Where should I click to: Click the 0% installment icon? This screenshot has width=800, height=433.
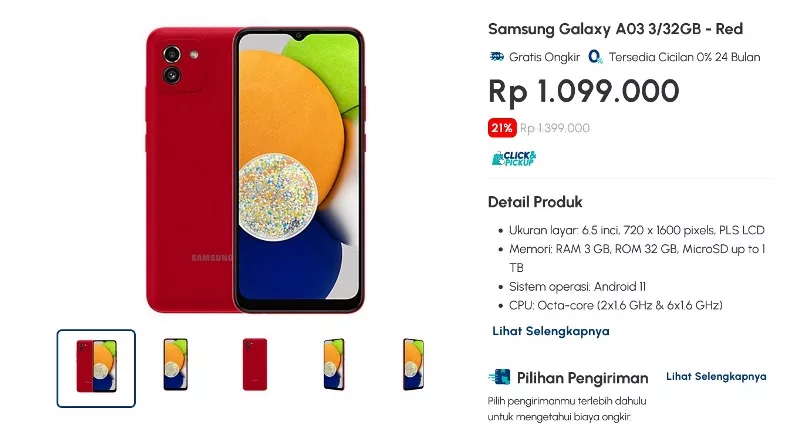pyautogui.click(x=595, y=57)
